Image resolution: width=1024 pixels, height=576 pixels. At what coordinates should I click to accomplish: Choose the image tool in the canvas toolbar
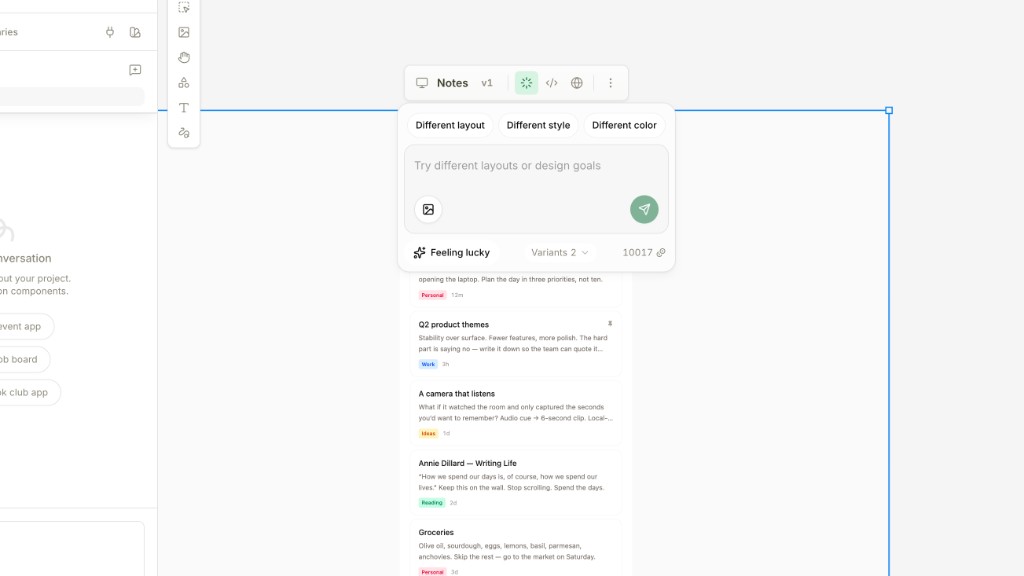[x=184, y=32]
